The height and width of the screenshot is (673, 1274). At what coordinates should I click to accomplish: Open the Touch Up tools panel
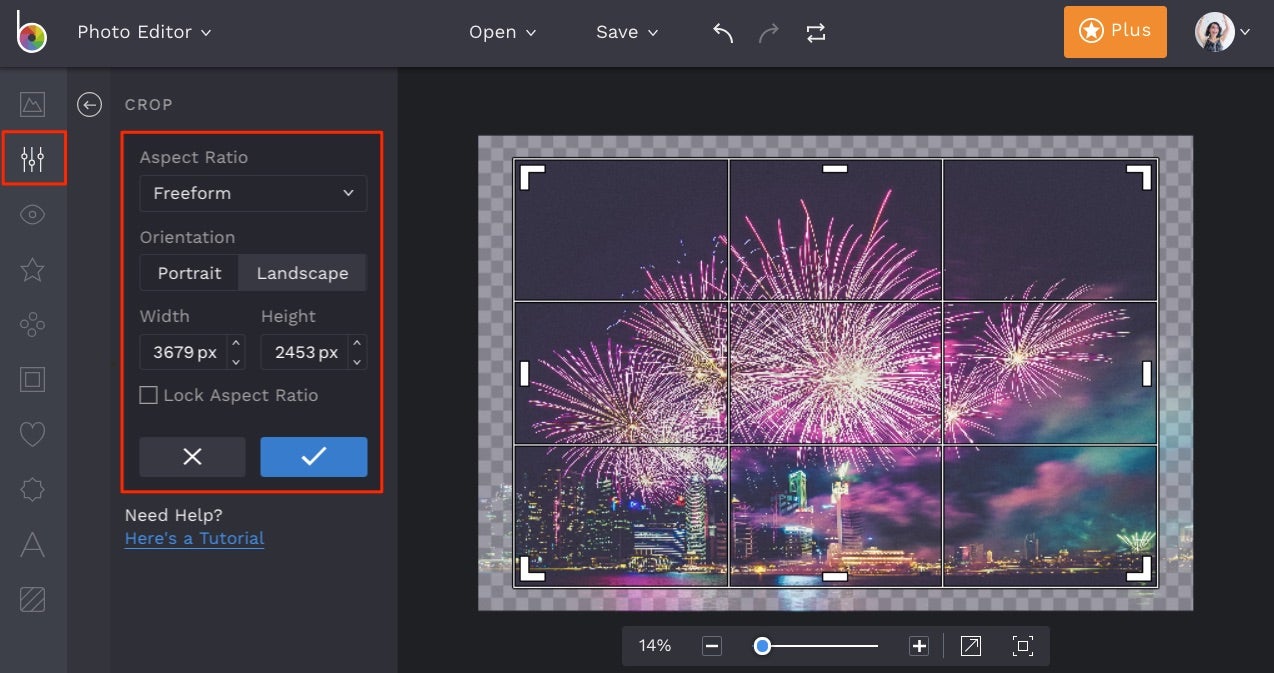(32, 324)
